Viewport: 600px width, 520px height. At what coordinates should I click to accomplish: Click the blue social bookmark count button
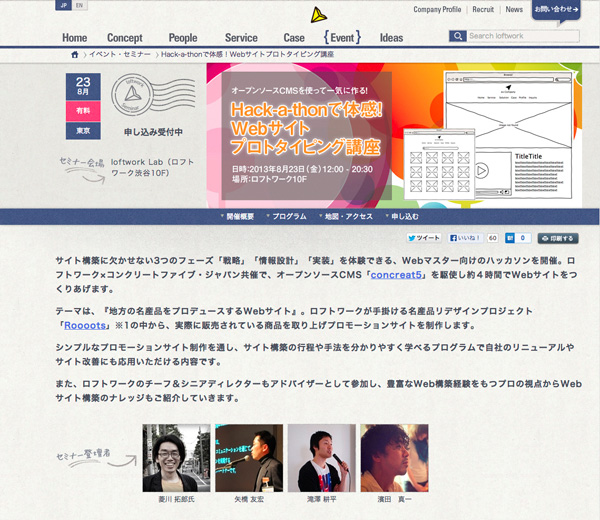tap(518, 238)
